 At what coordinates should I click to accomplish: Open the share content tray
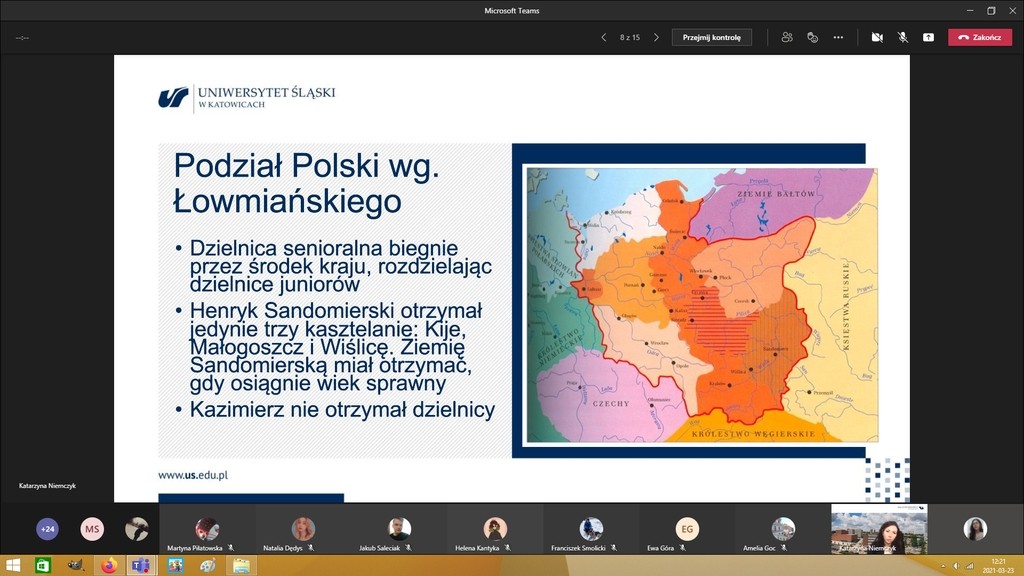pos(928,37)
